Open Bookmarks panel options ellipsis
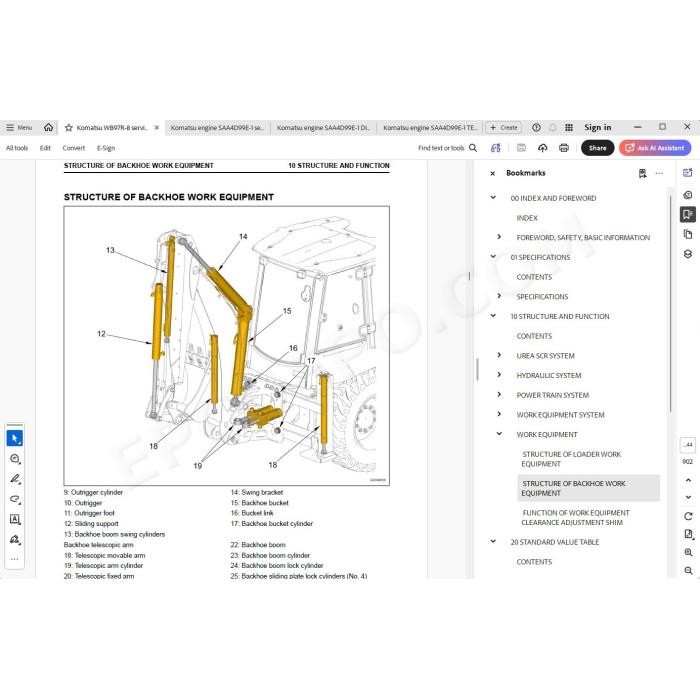The width and height of the screenshot is (700, 700). 659,173
